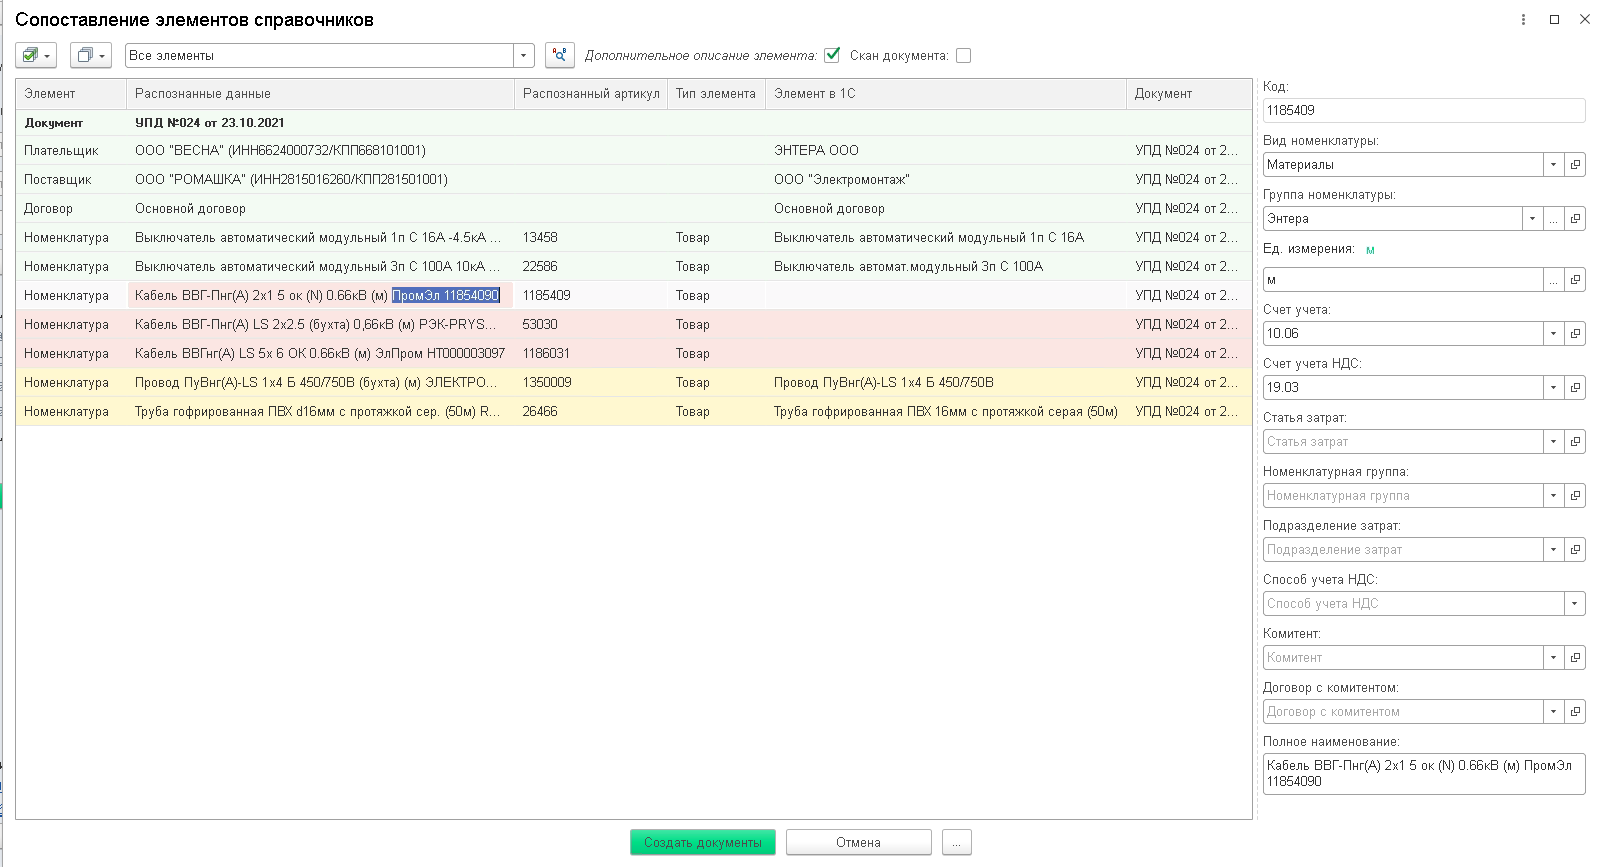Maximize the Сопоставление элементов справочников window
The image size is (1605, 867).
pyautogui.click(x=1554, y=19)
